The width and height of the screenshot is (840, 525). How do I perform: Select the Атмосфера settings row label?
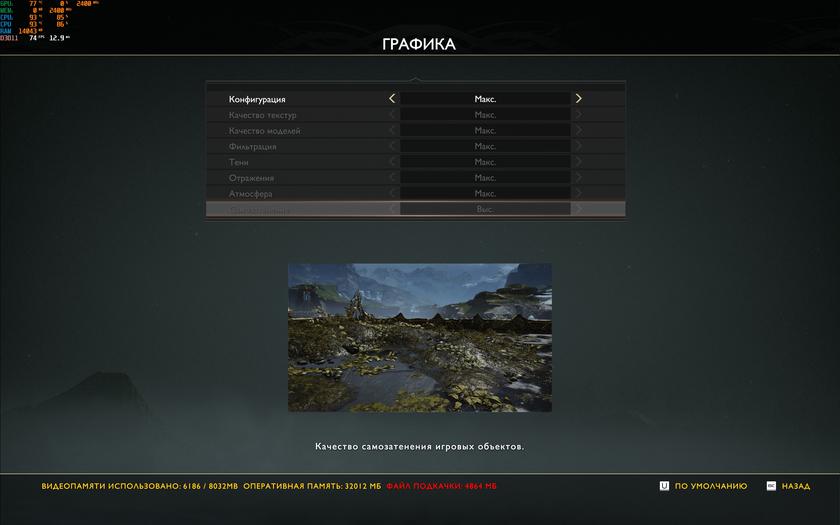pos(250,193)
